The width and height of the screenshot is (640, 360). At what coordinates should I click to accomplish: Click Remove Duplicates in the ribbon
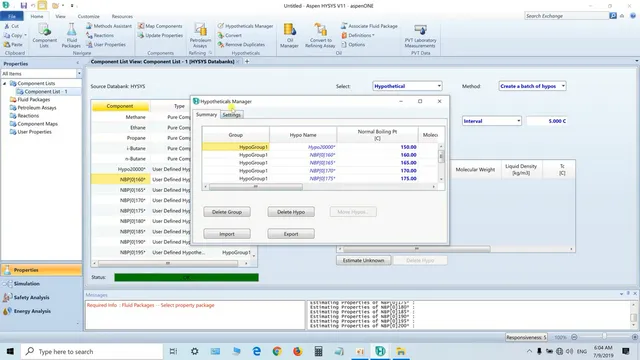click(x=241, y=44)
